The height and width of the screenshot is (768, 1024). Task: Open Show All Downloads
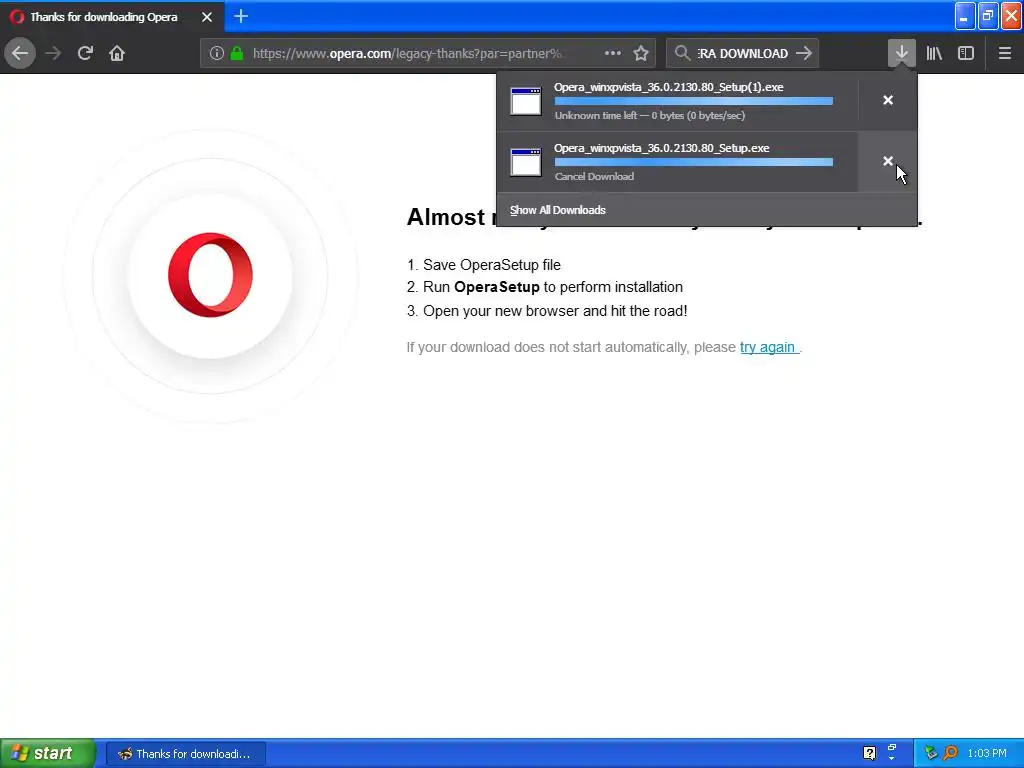(558, 210)
